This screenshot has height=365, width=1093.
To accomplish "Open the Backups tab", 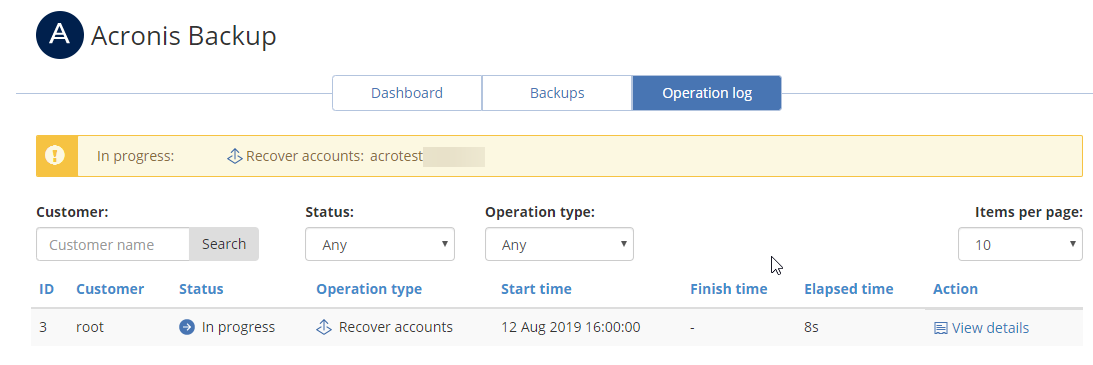I will pos(557,93).
